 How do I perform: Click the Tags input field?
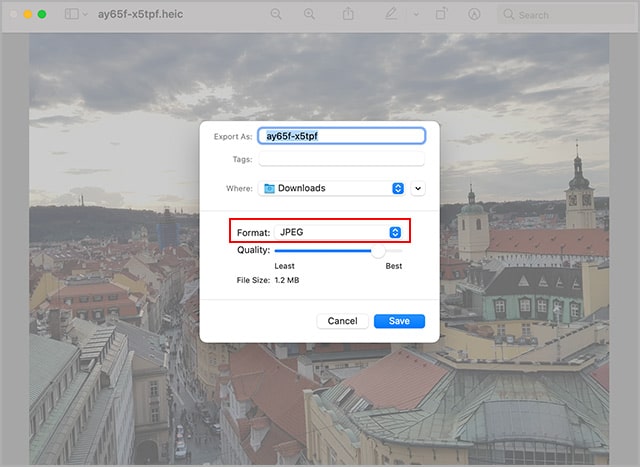coord(341,159)
